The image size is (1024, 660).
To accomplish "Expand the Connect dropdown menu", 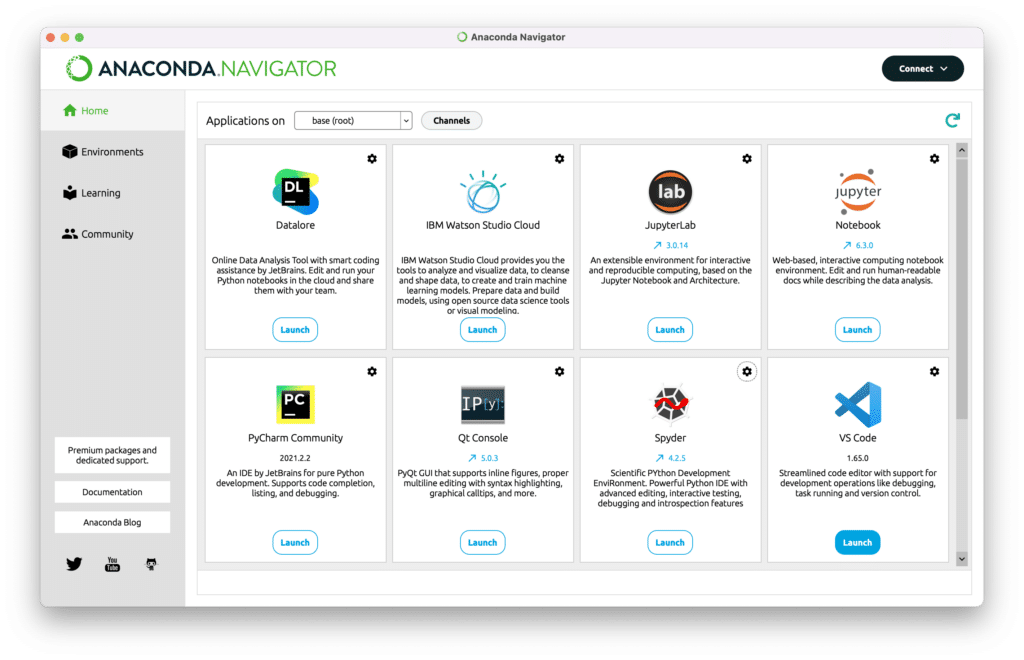I will click(x=923, y=69).
